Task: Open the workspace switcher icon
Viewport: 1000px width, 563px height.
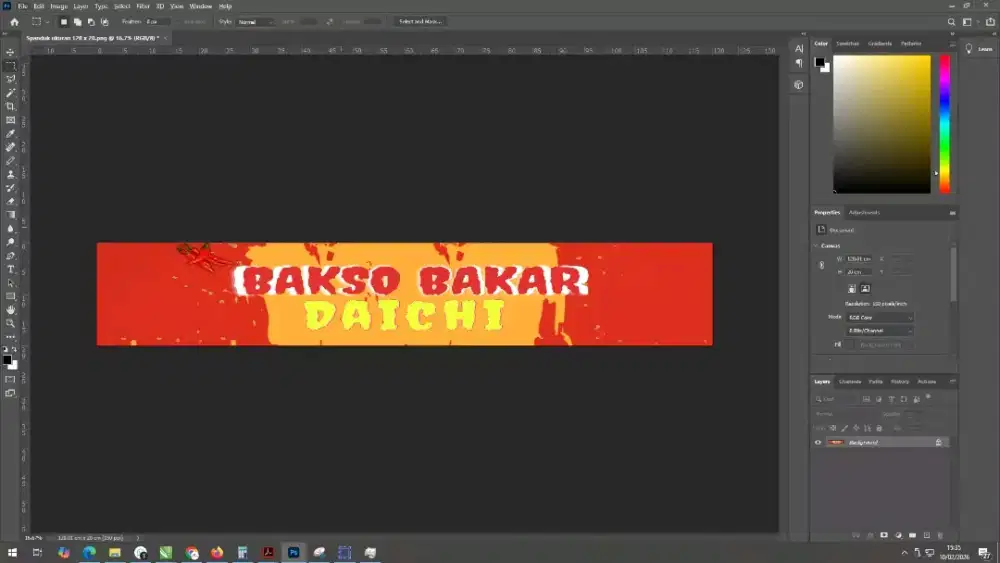Action: [x=967, y=22]
